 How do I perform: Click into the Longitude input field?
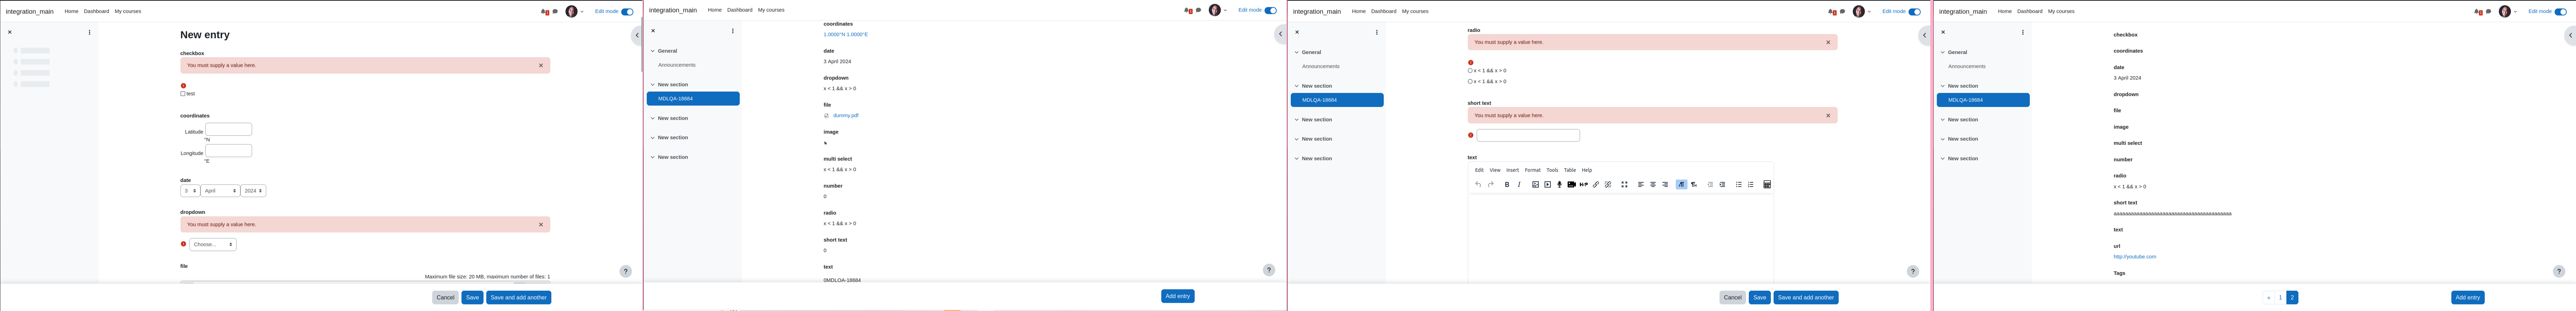pos(229,151)
